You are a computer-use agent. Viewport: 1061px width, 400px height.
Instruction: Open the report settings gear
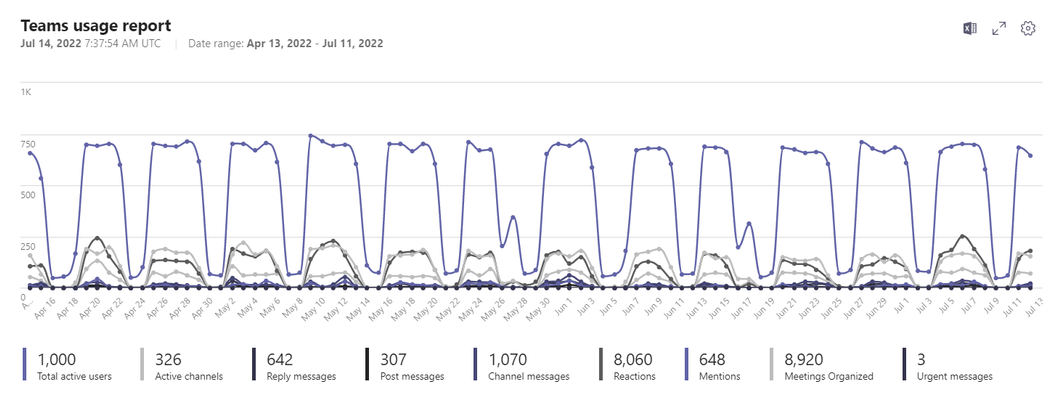[x=1028, y=28]
